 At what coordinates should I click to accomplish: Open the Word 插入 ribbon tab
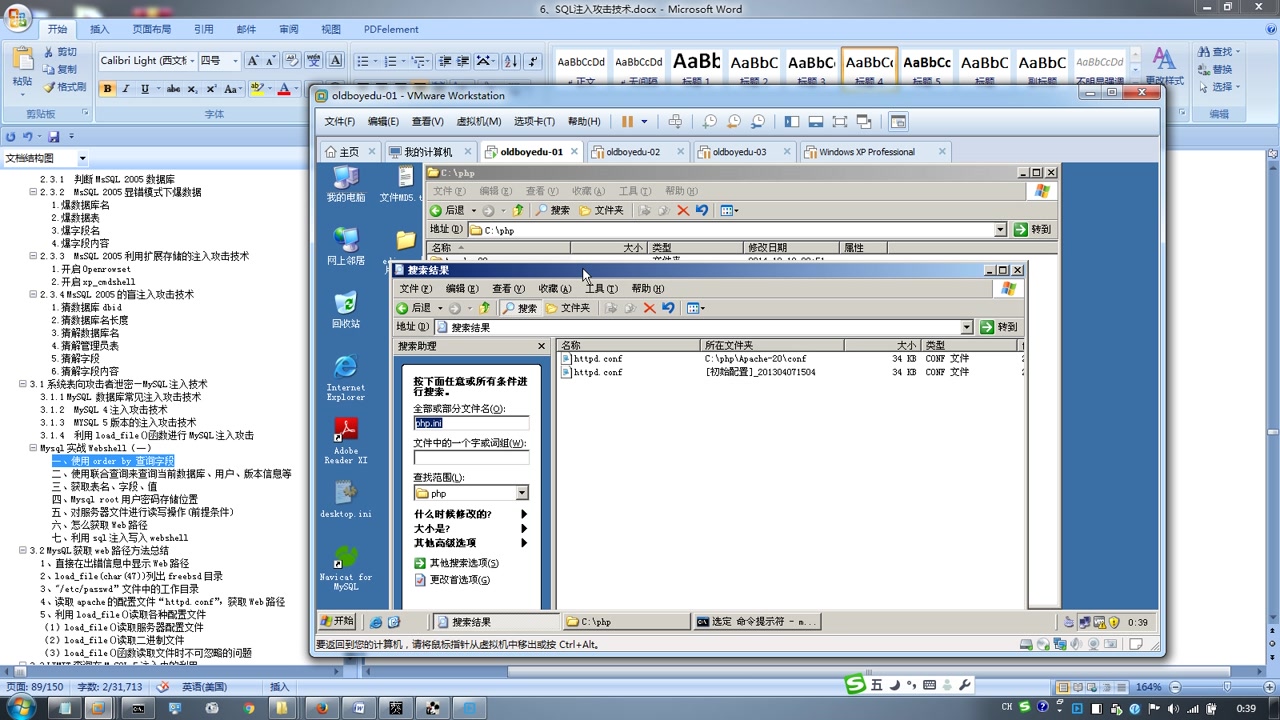click(x=100, y=29)
